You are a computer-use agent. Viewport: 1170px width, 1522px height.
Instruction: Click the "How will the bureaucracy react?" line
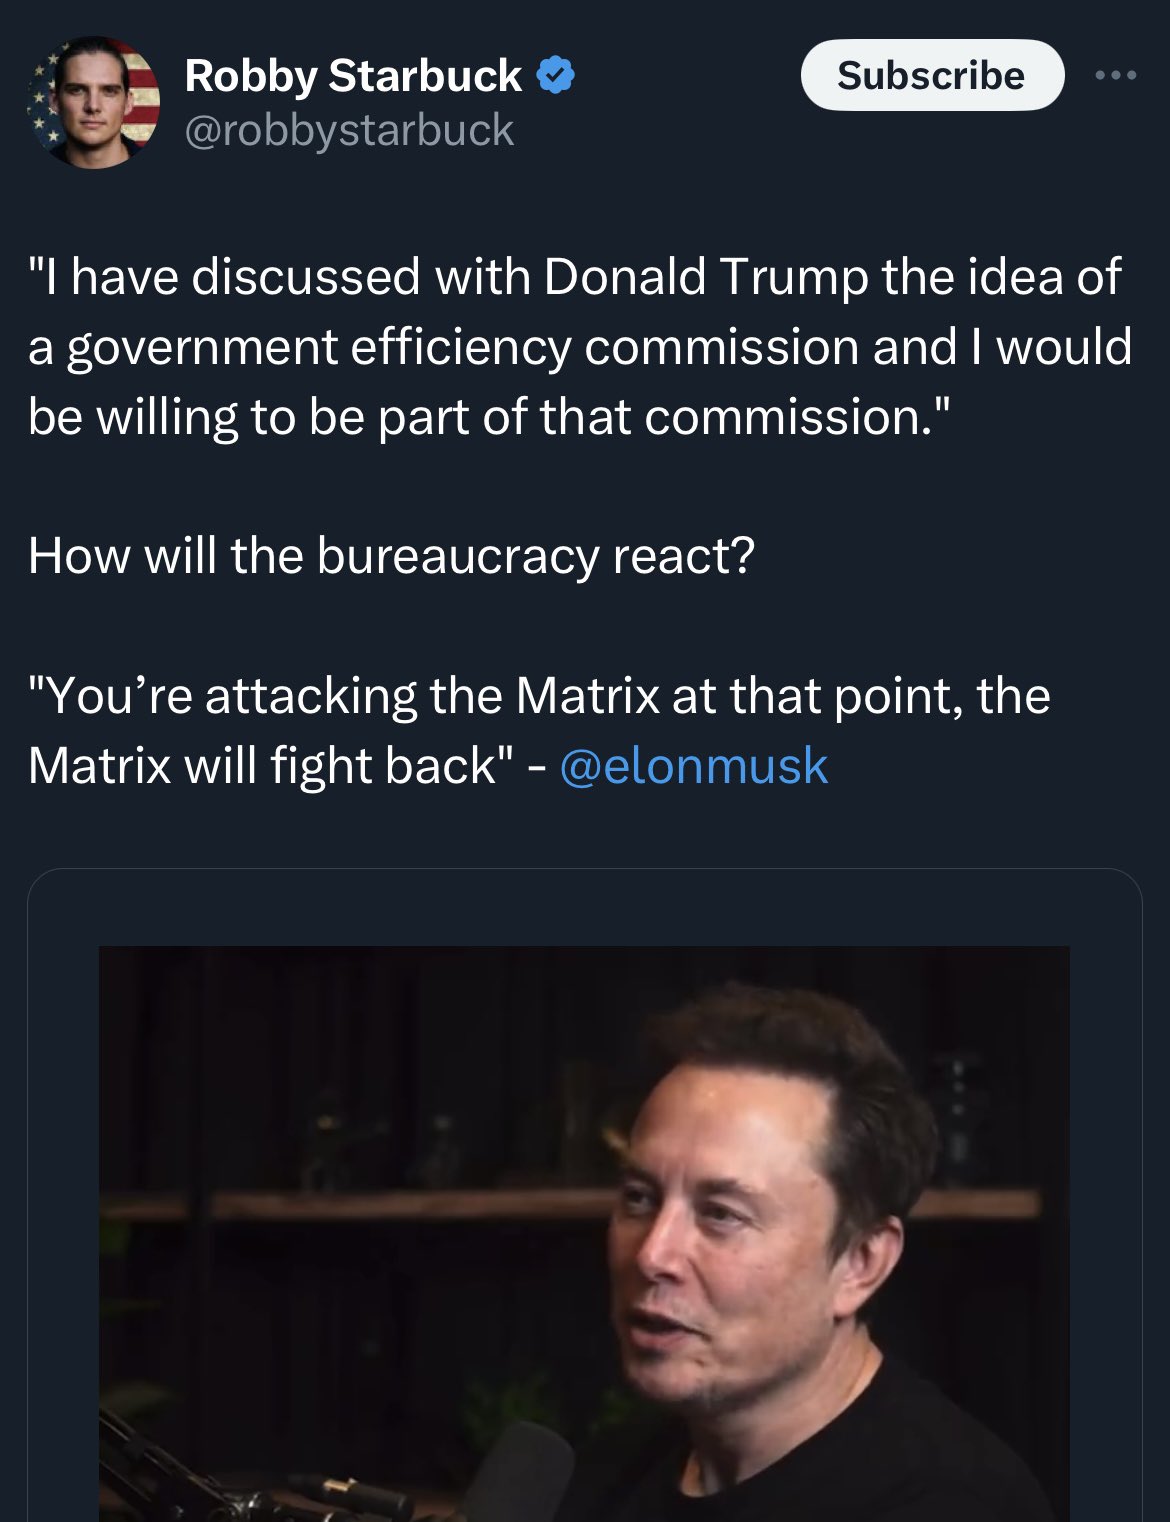tap(391, 556)
